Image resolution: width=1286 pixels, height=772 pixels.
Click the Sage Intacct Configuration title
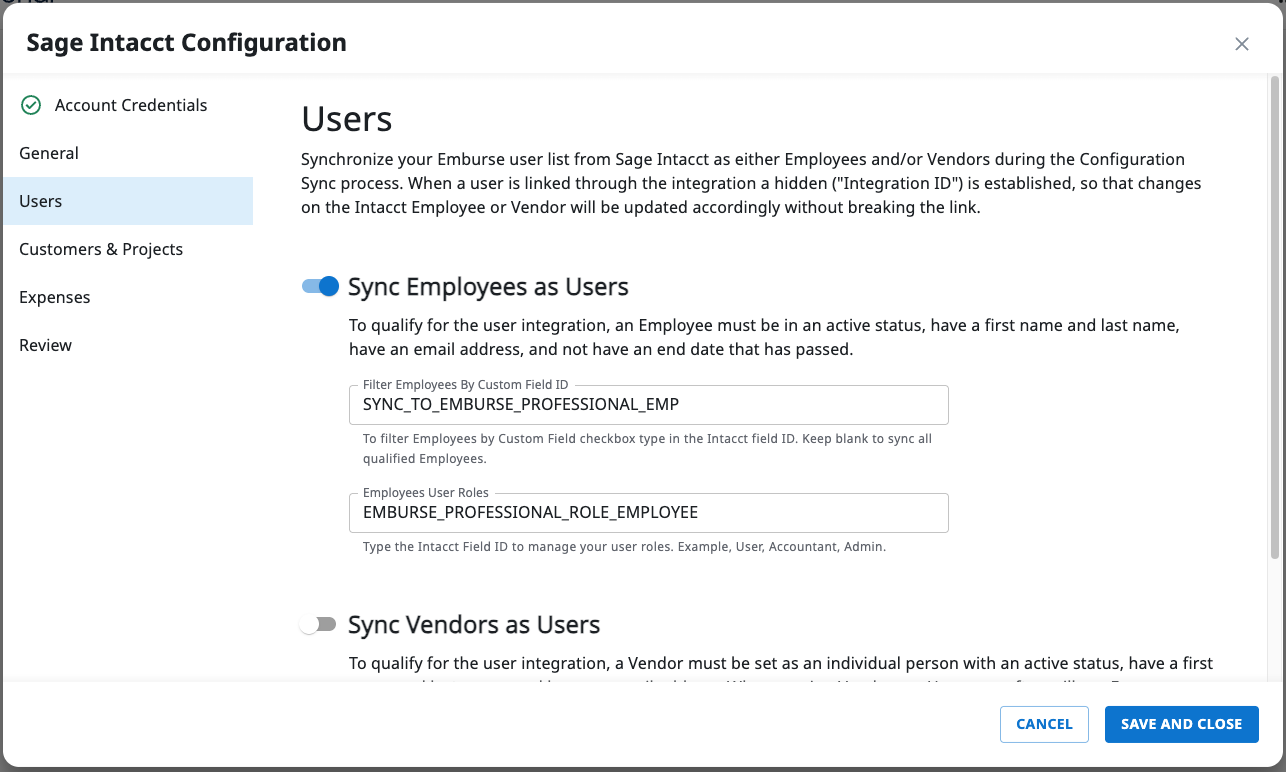186,43
